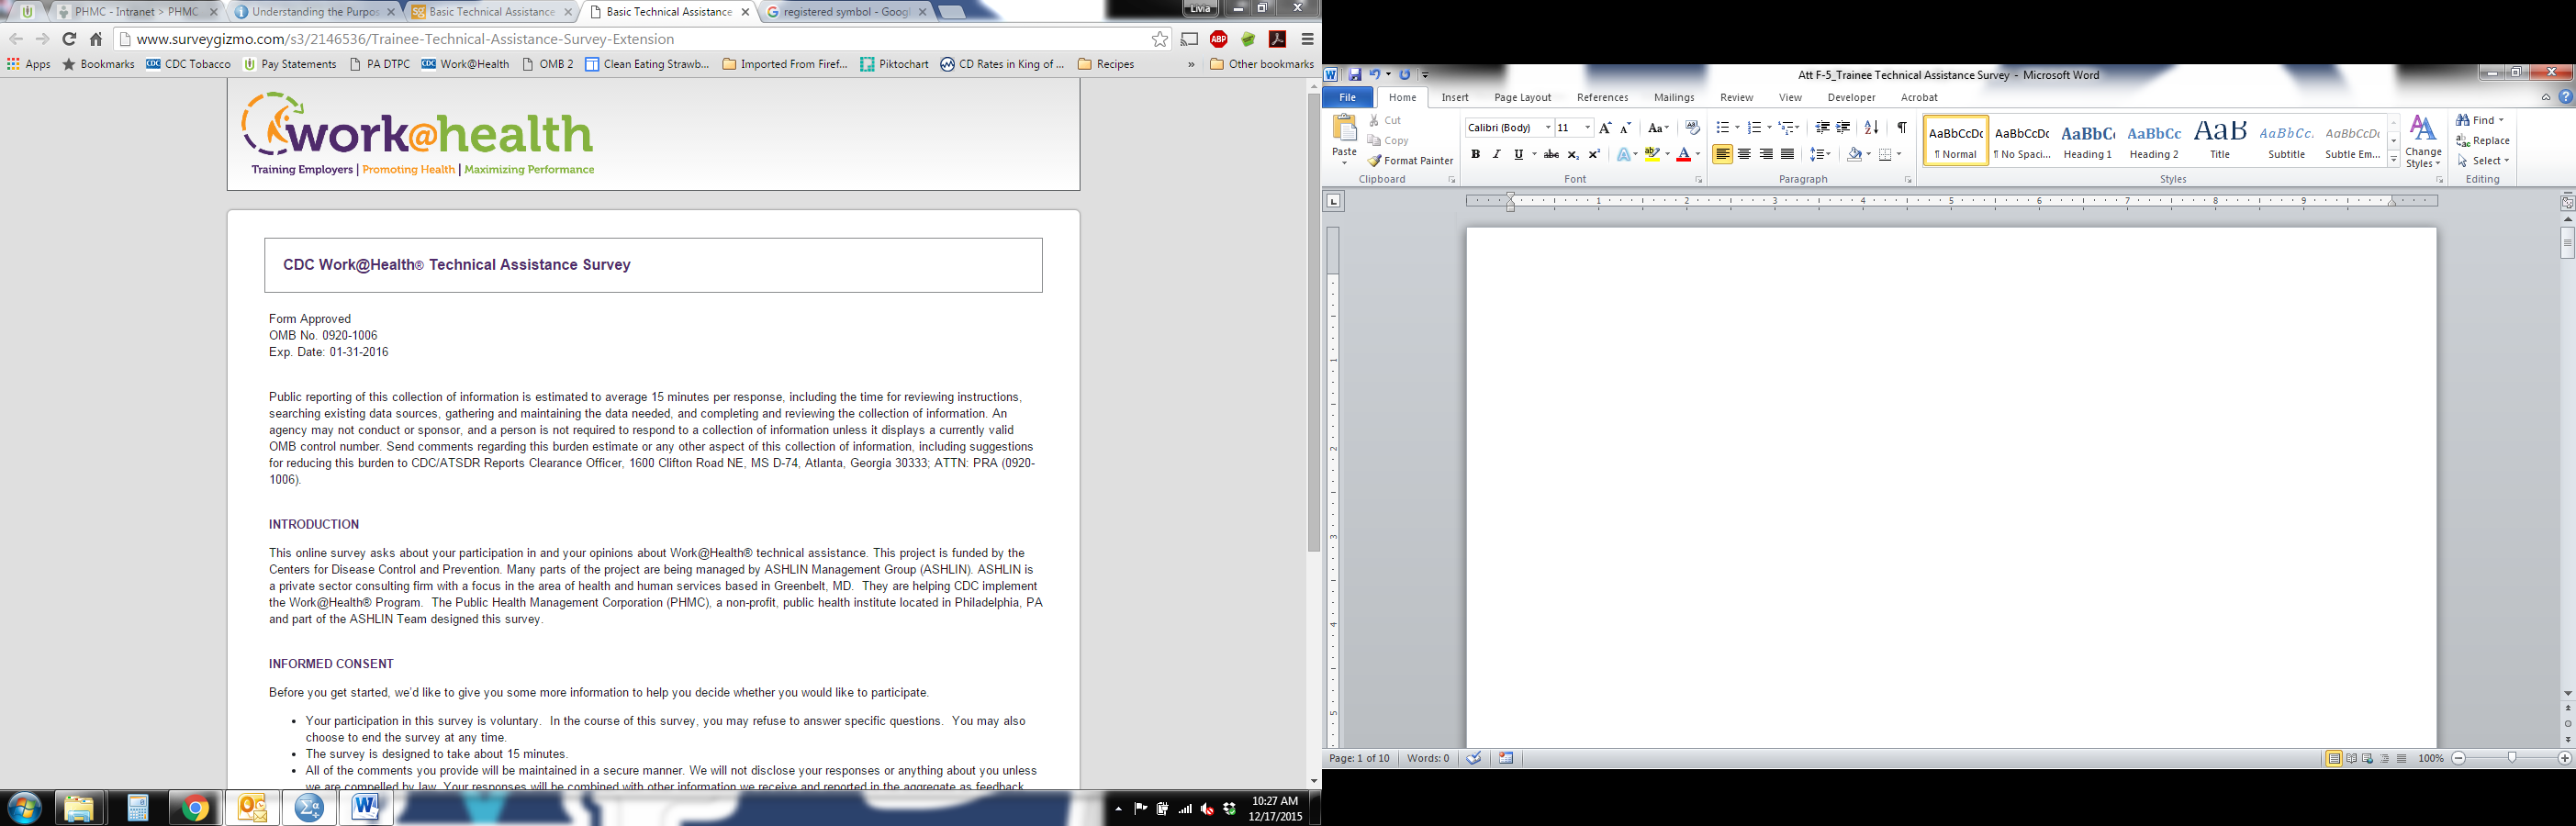This screenshot has width=2576, height=826.
Task: Switch to Print Layout view
Action: pyautogui.click(x=2334, y=758)
